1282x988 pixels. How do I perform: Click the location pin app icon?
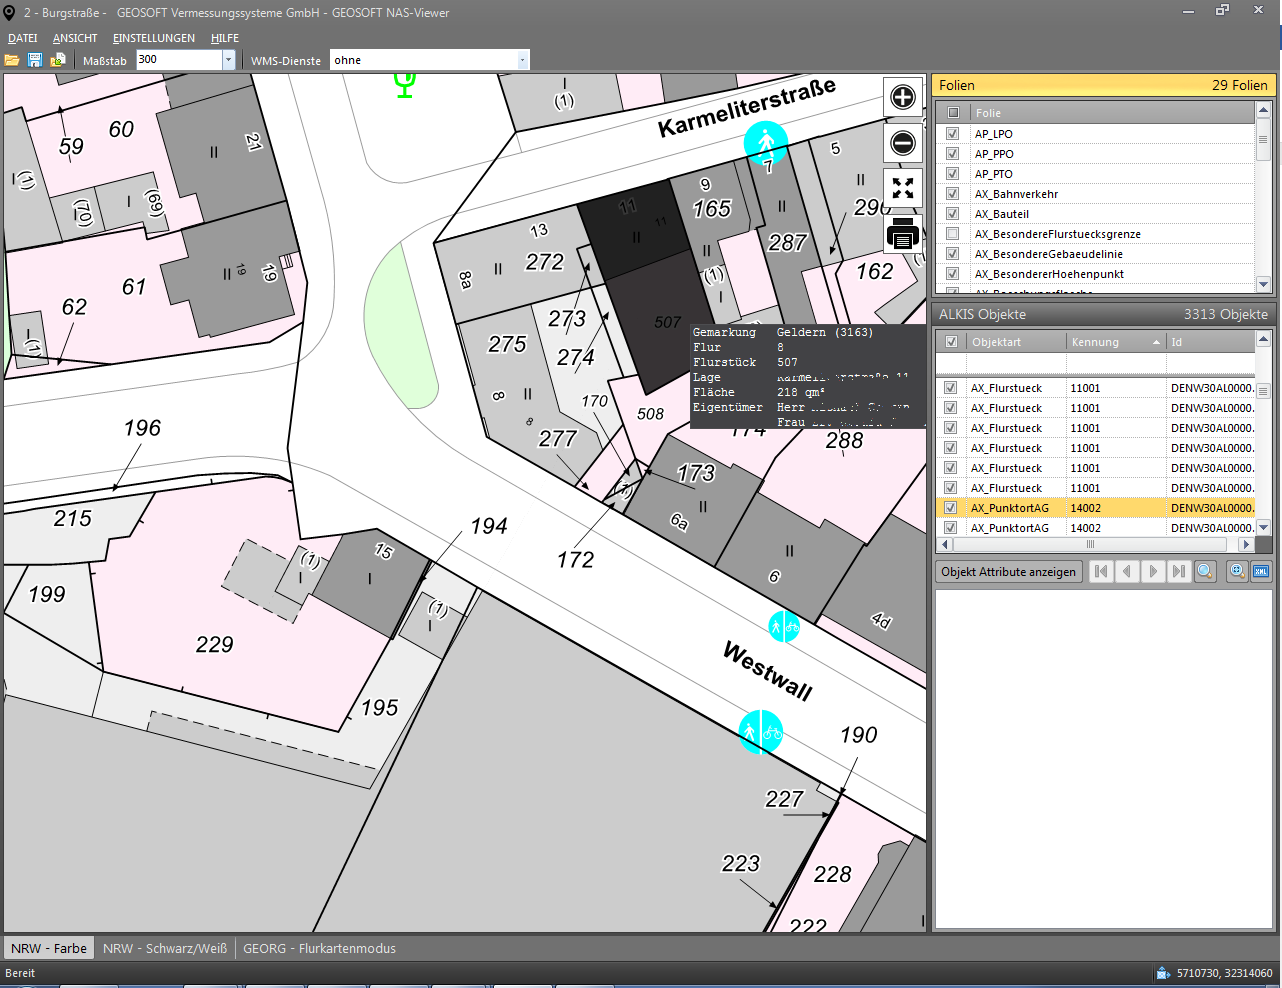10,13
